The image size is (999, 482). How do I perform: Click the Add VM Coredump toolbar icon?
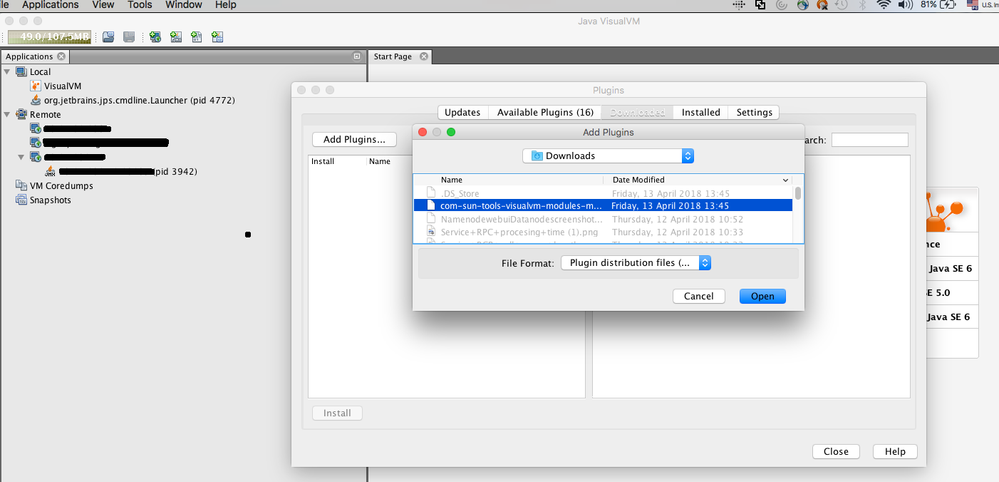pos(196,37)
